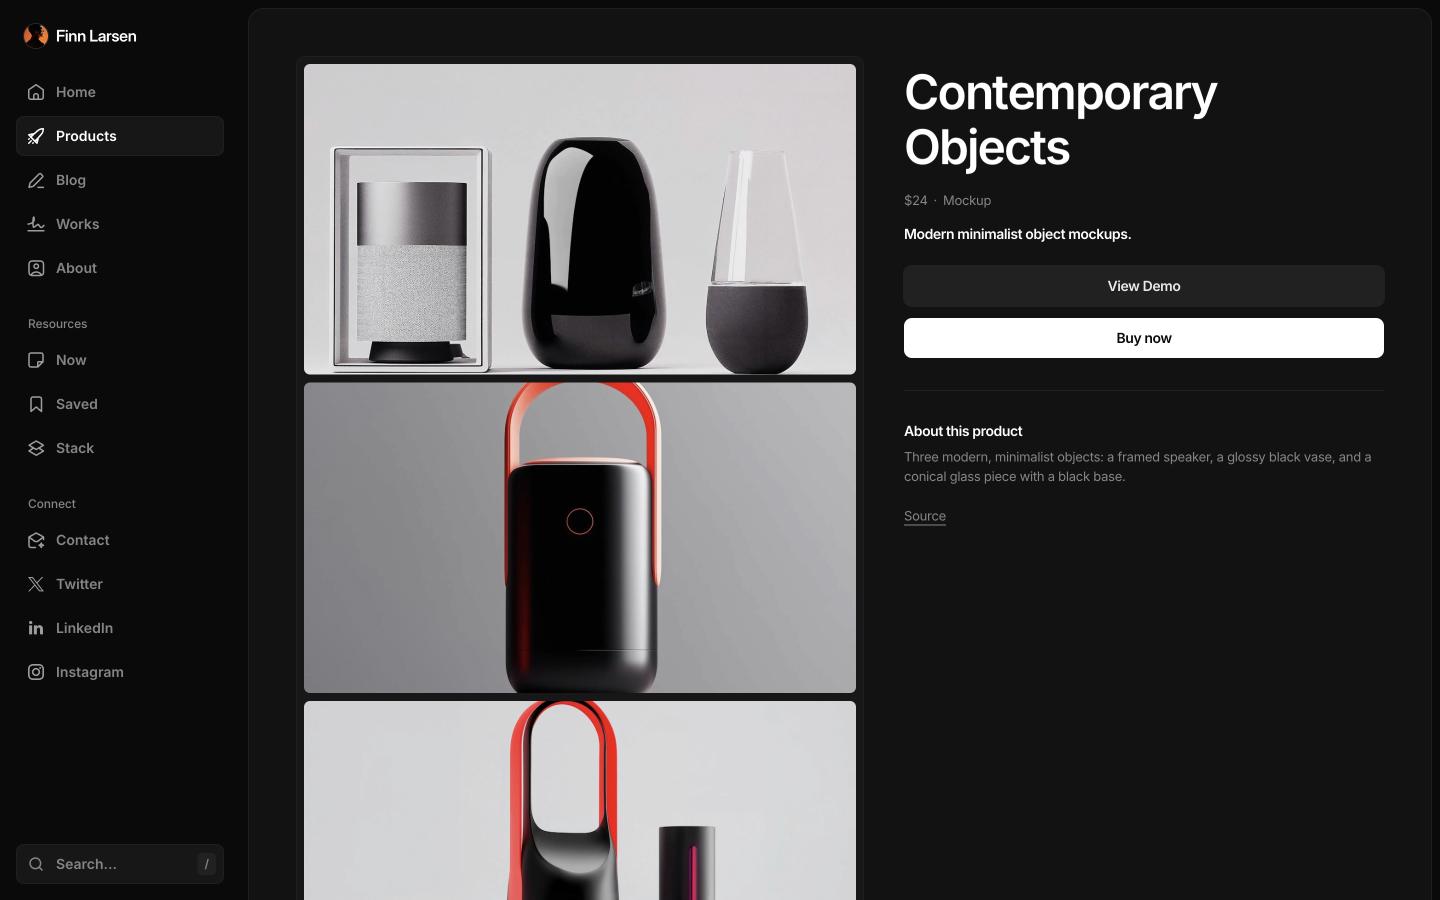
Task: Click the Stack layers icon
Action: (36, 448)
